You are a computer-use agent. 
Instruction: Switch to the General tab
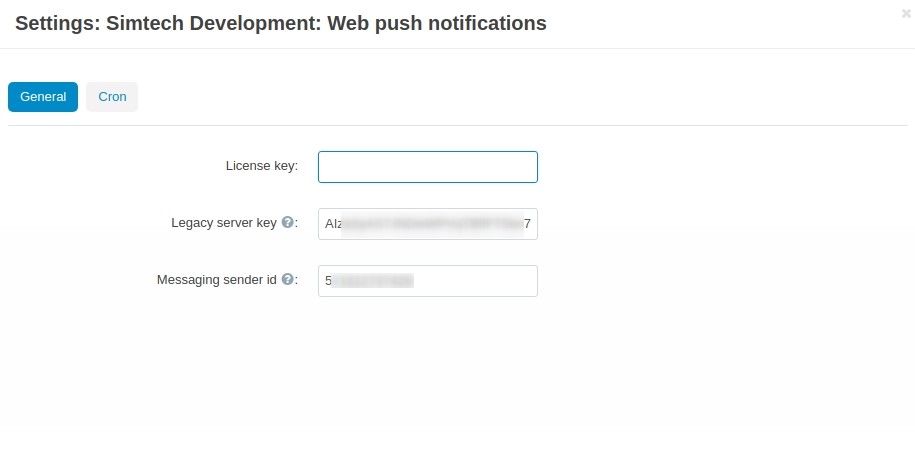pyautogui.click(x=43, y=97)
